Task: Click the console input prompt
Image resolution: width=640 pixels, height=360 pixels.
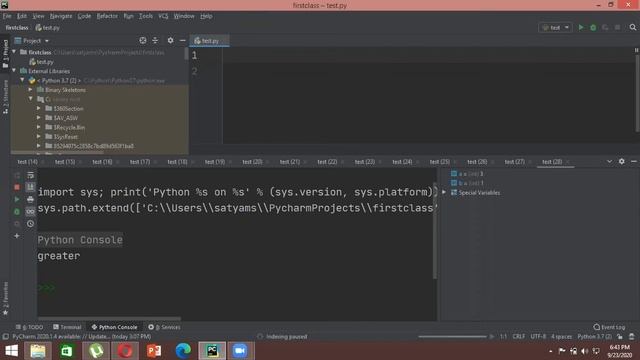Action: tap(46, 287)
